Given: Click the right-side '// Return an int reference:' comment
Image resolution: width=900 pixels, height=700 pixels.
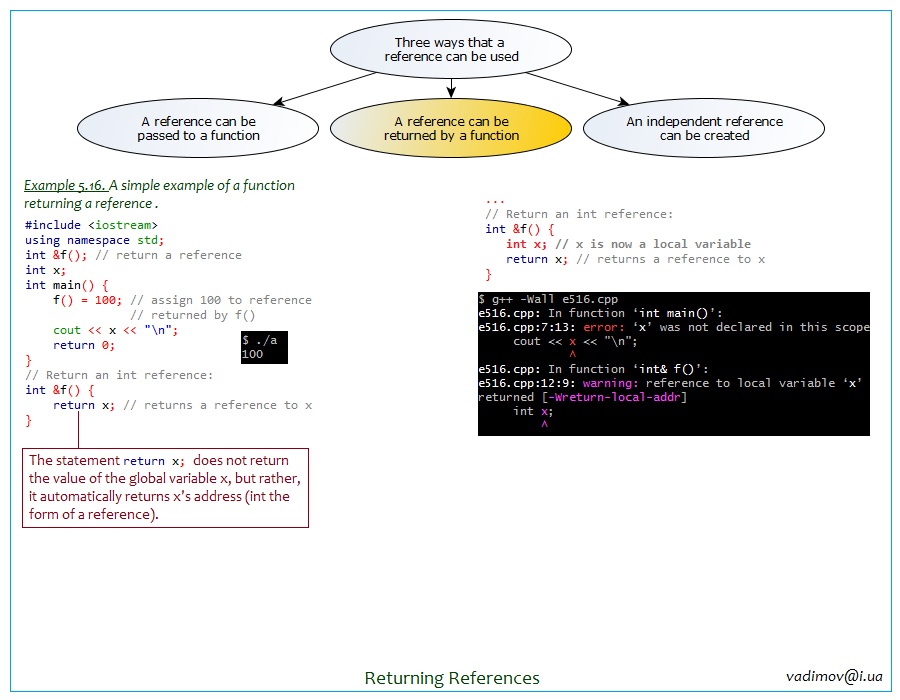Looking at the screenshot, I should [x=579, y=214].
